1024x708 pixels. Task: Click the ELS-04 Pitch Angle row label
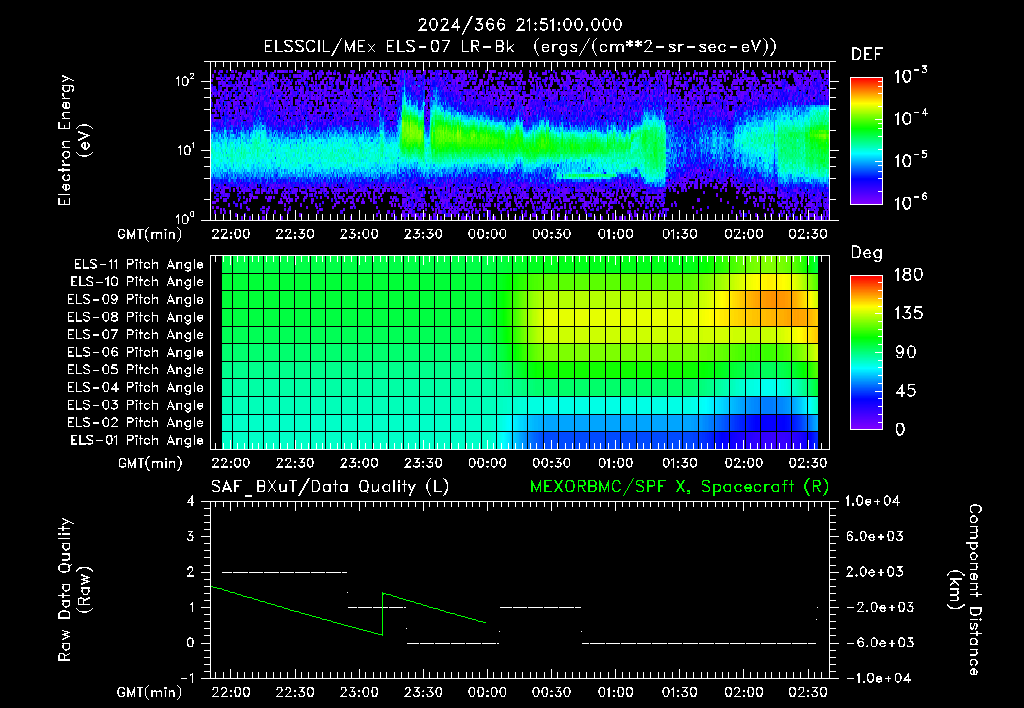(x=135, y=388)
